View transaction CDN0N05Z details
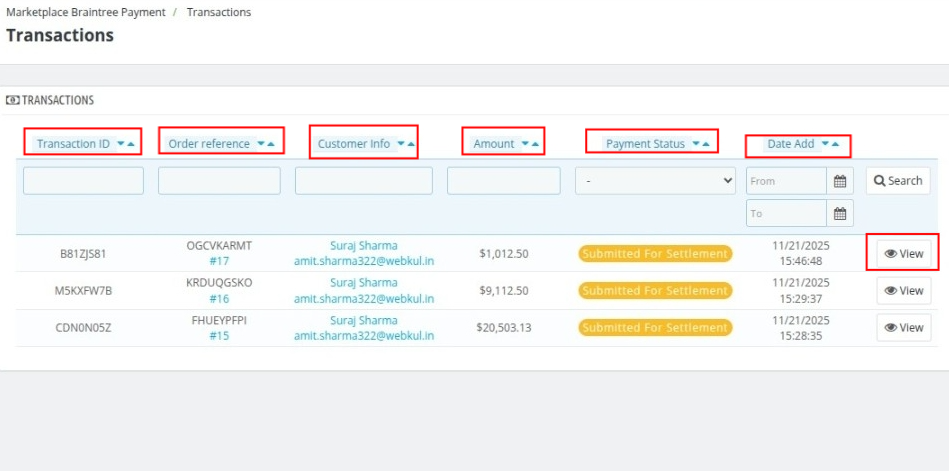This screenshot has height=471, width=949. pos(904,328)
